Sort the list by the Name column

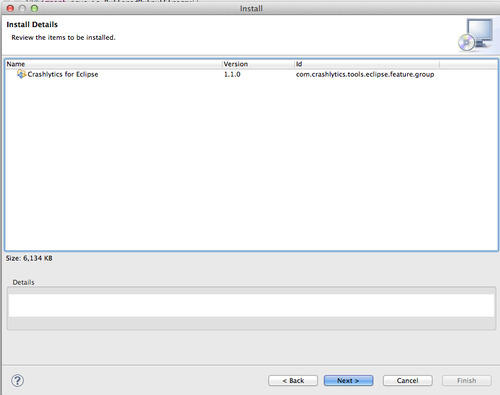pyautogui.click(x=114, y=64)
